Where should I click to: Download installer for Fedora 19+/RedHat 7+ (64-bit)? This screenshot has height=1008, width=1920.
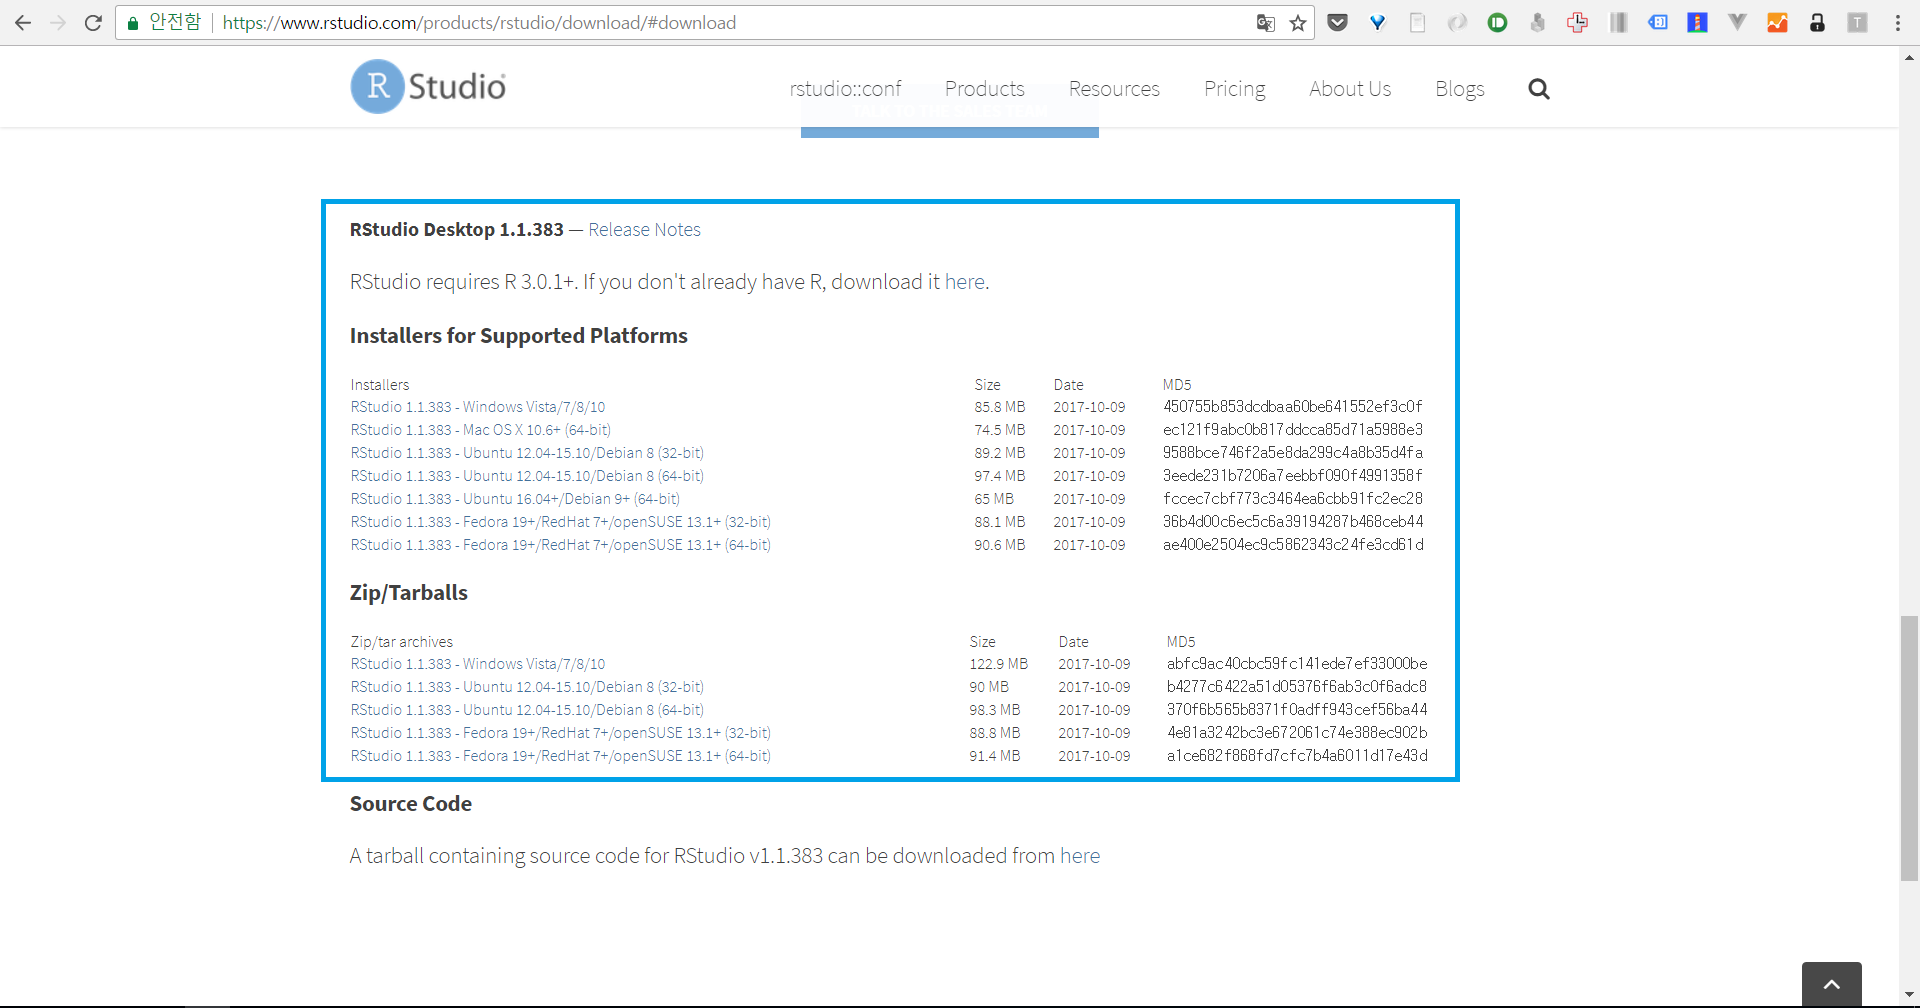click(560, 545)
